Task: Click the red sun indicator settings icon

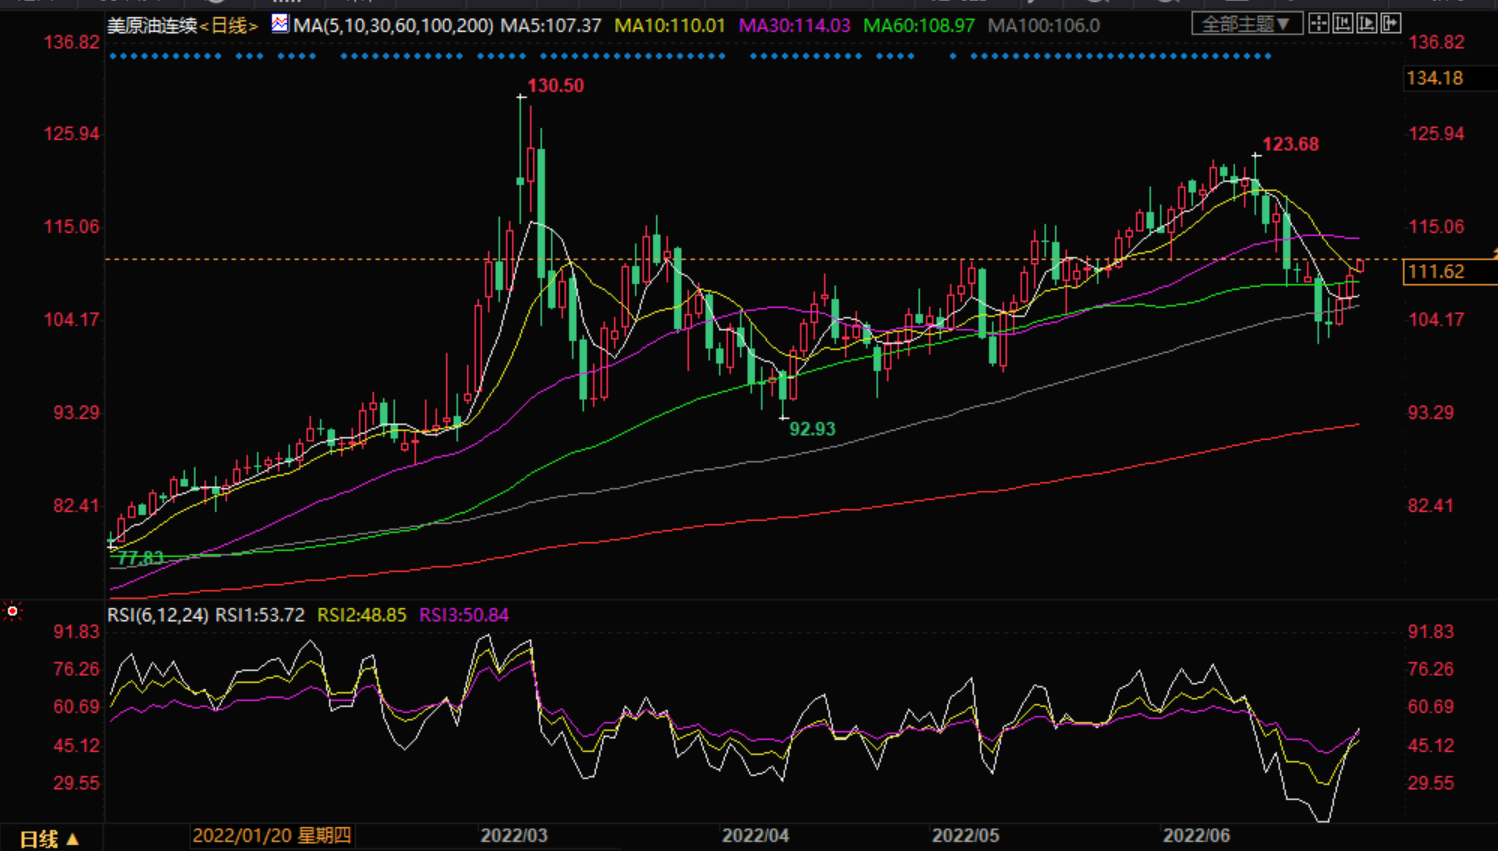Action: coord(13,611)
